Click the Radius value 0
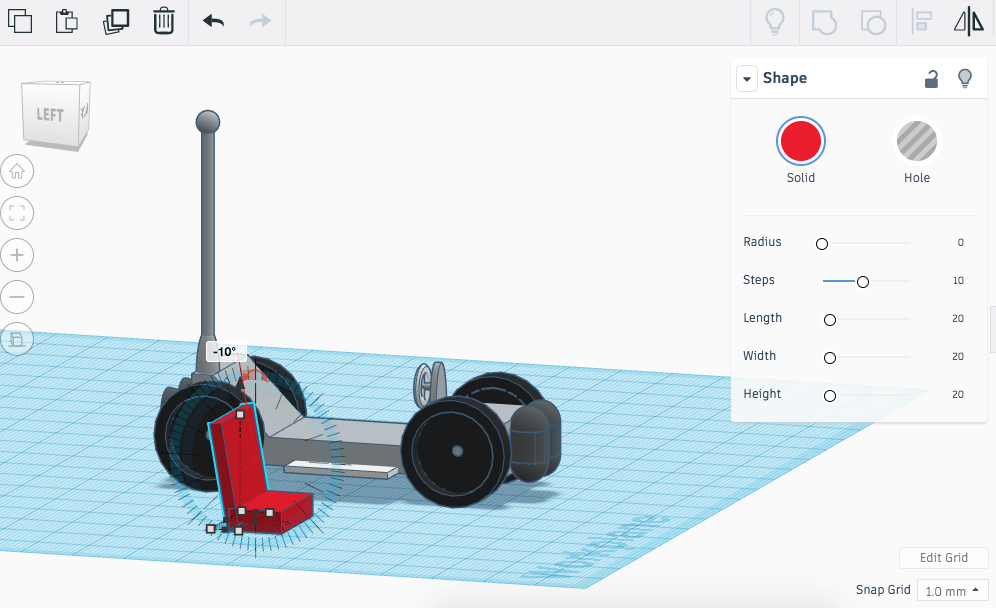 click(960, 243)
